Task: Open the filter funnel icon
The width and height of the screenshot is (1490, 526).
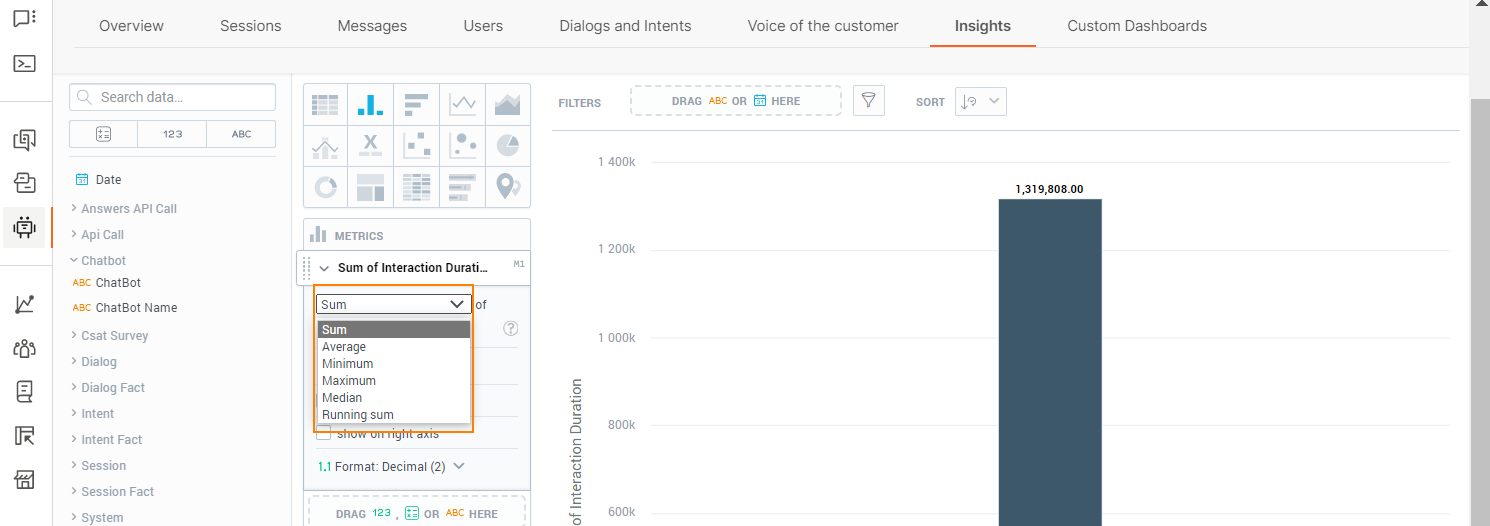Action: pos(869,101)
